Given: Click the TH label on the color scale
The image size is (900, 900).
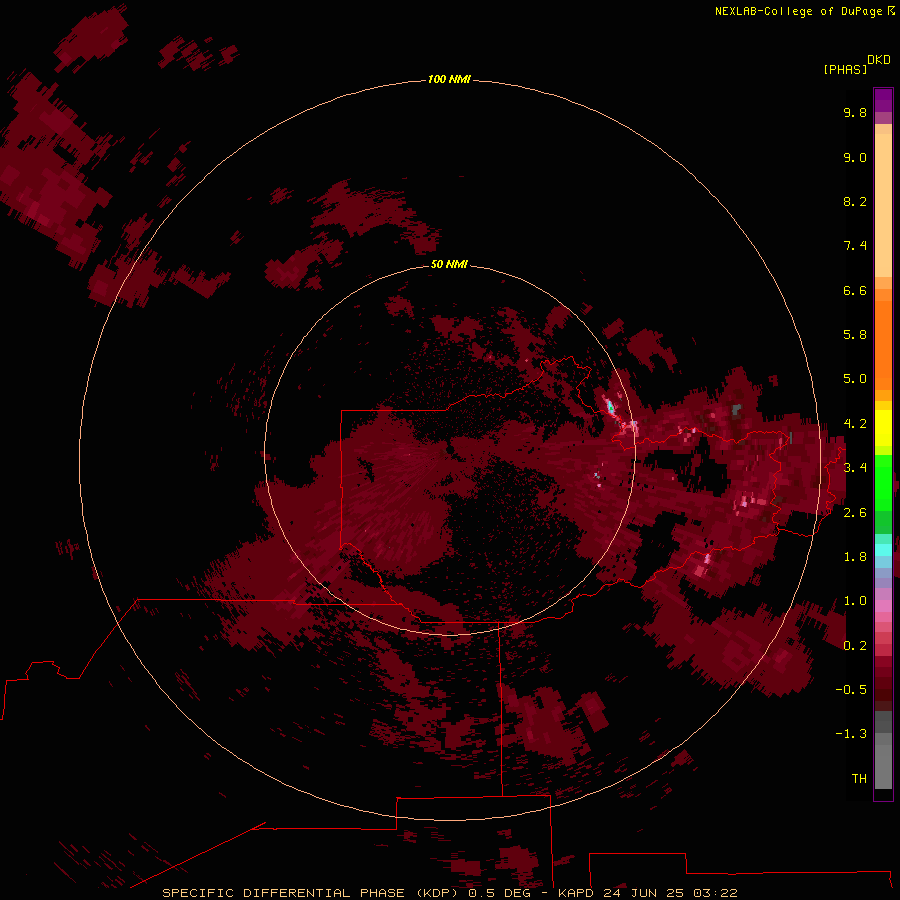Looking at the screenshot, I should pos(859,779).
